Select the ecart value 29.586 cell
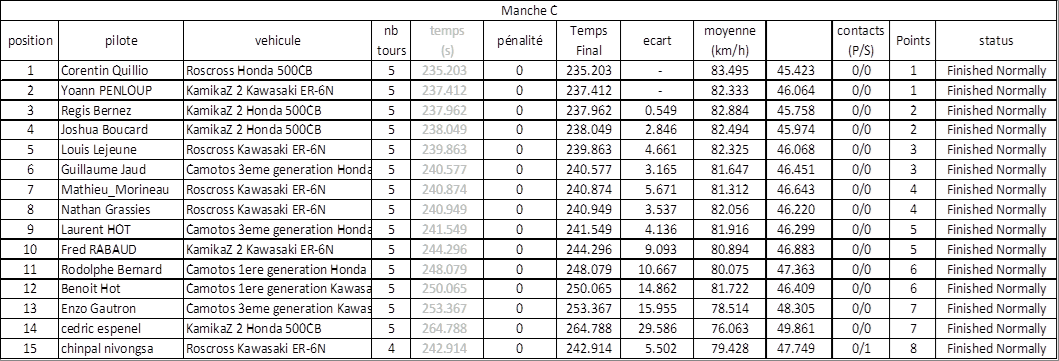This screenshot has height=361, width=1059. pos(656,329)
